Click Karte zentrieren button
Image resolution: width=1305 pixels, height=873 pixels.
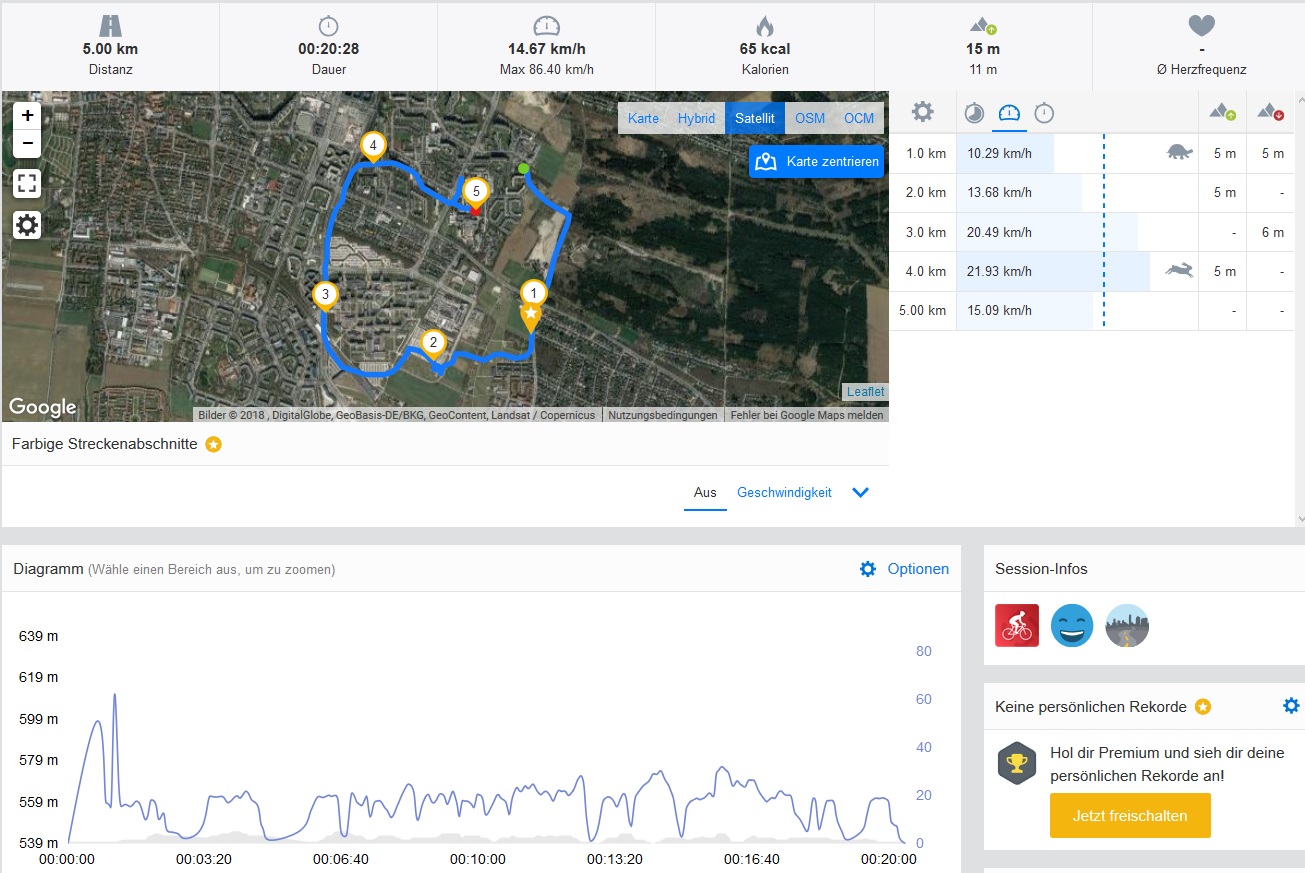817,161
